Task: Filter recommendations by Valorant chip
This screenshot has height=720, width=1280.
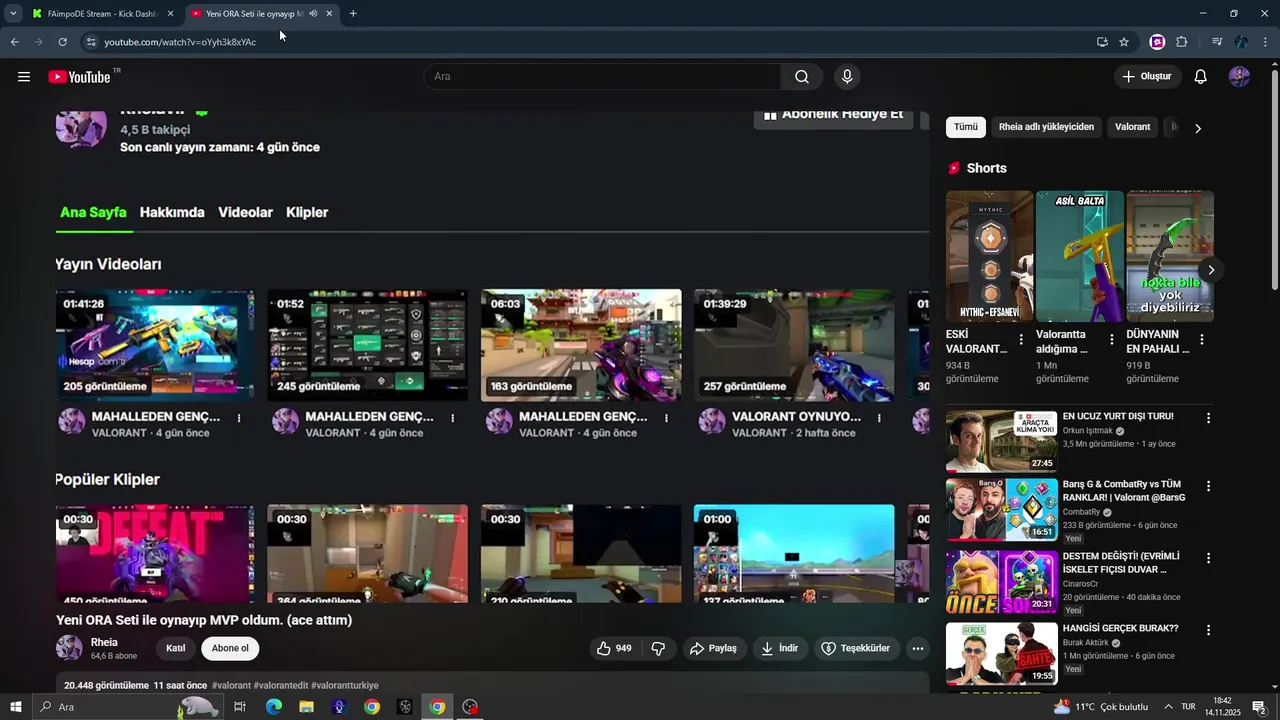Action: [1133, 127]
